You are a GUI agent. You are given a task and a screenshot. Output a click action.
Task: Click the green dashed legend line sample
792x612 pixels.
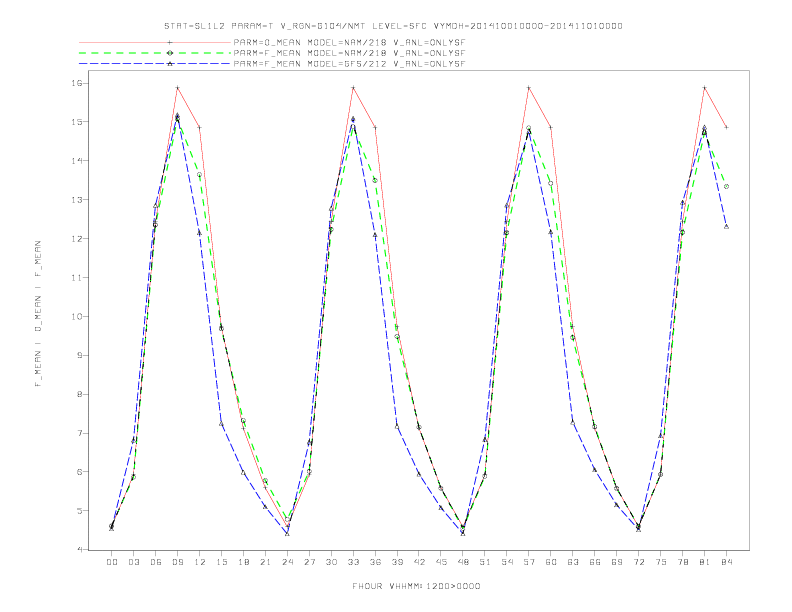click(155, 53)
